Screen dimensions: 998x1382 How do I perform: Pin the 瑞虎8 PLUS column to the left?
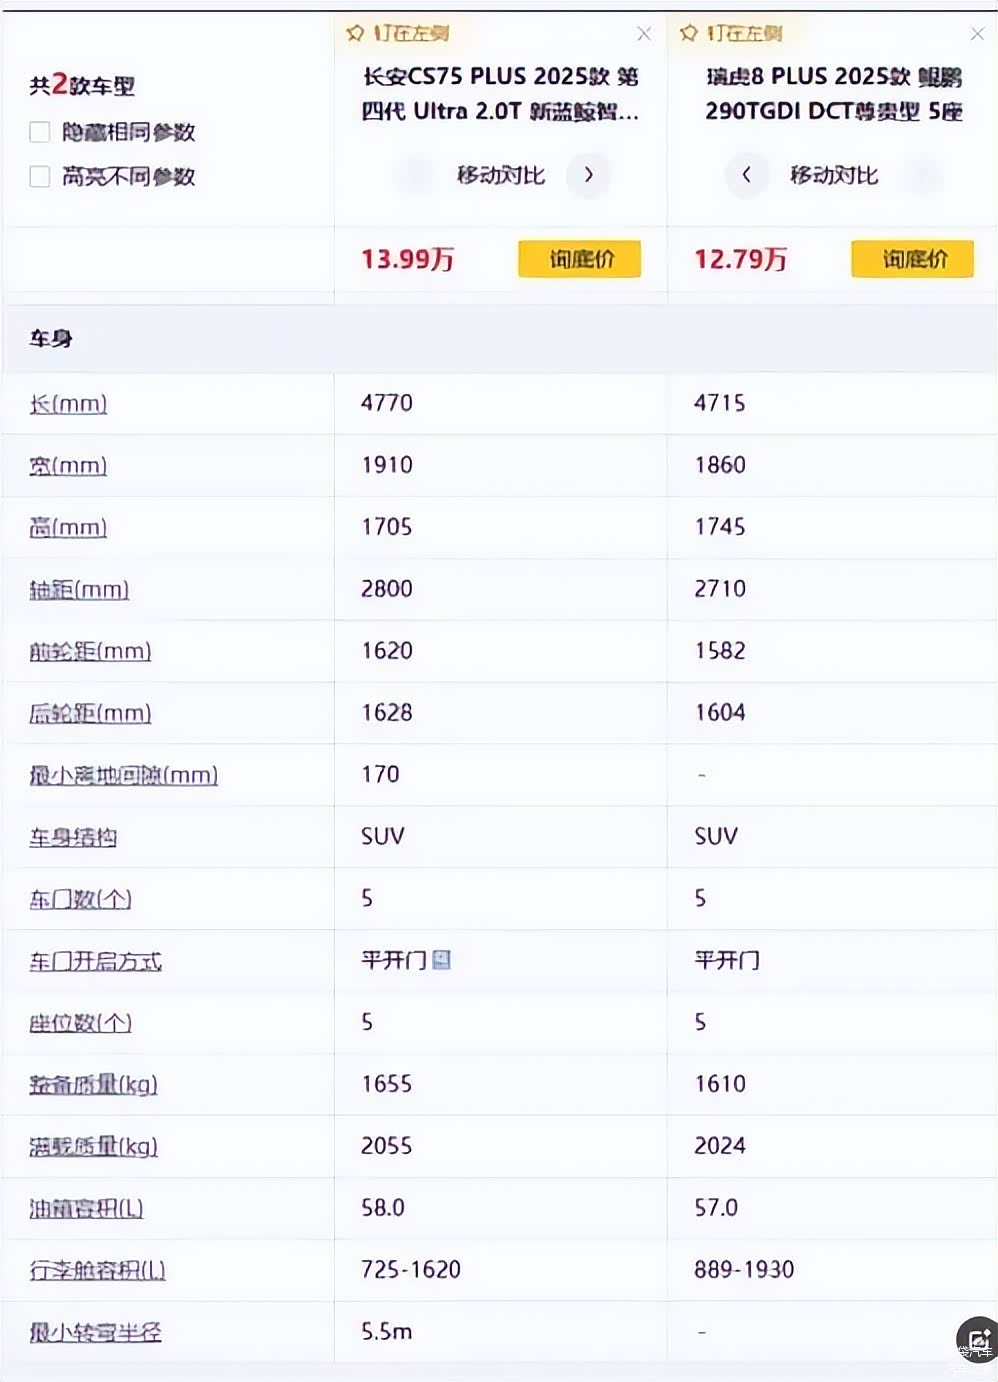pos(731,34)
